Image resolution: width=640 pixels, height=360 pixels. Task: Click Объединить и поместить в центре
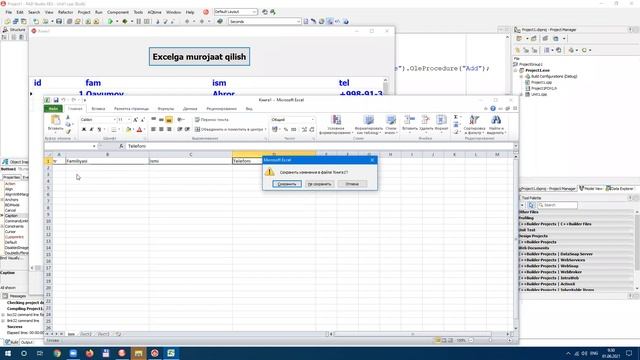[x=230, y=129]
